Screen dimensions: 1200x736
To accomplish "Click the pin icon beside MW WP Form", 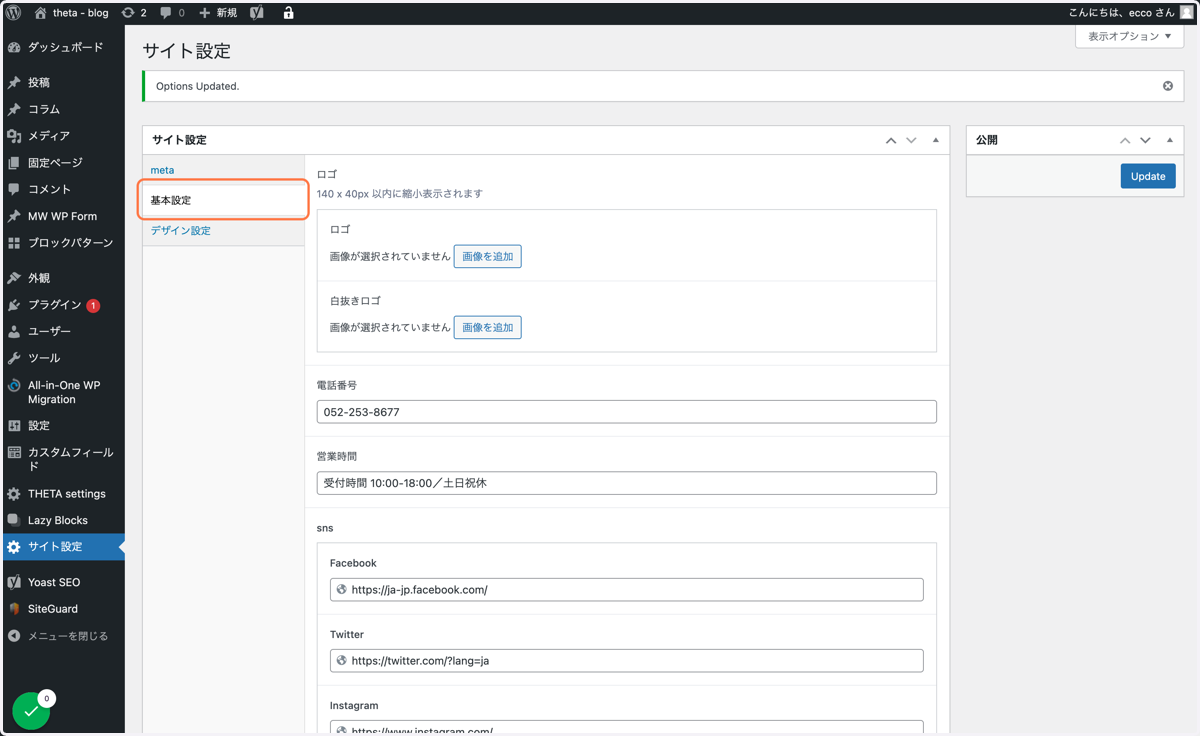I will pyautogui.click(x=14, y=216).
